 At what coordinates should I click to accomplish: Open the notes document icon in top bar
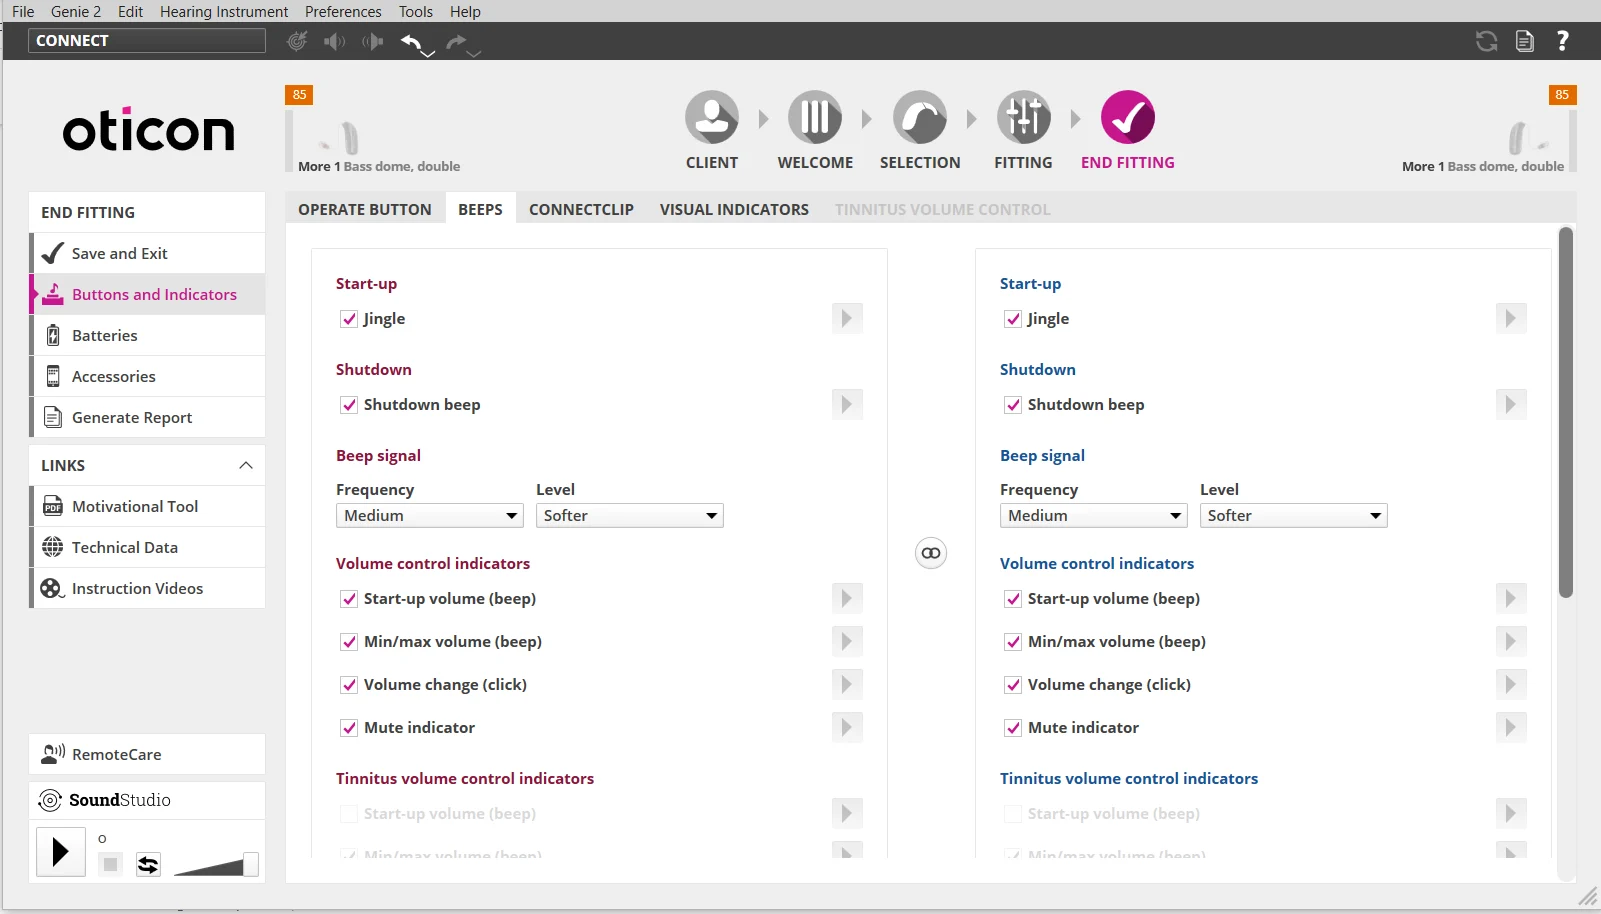tap(1525, 41)
